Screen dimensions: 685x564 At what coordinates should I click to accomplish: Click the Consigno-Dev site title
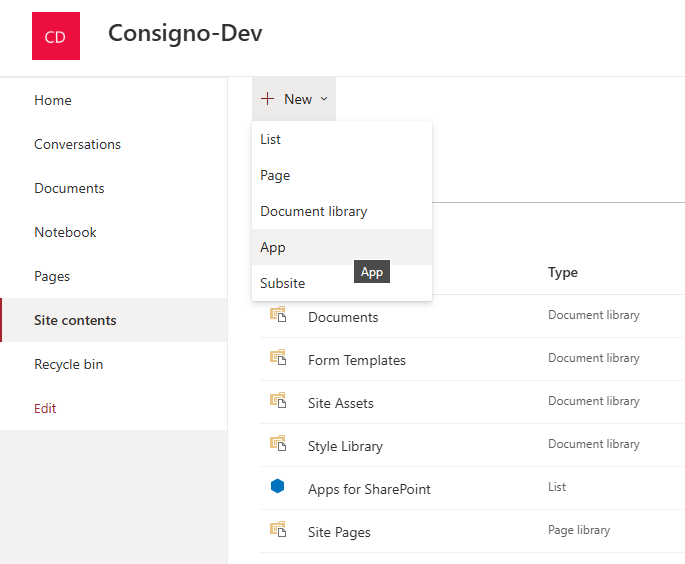coord(185,33)
